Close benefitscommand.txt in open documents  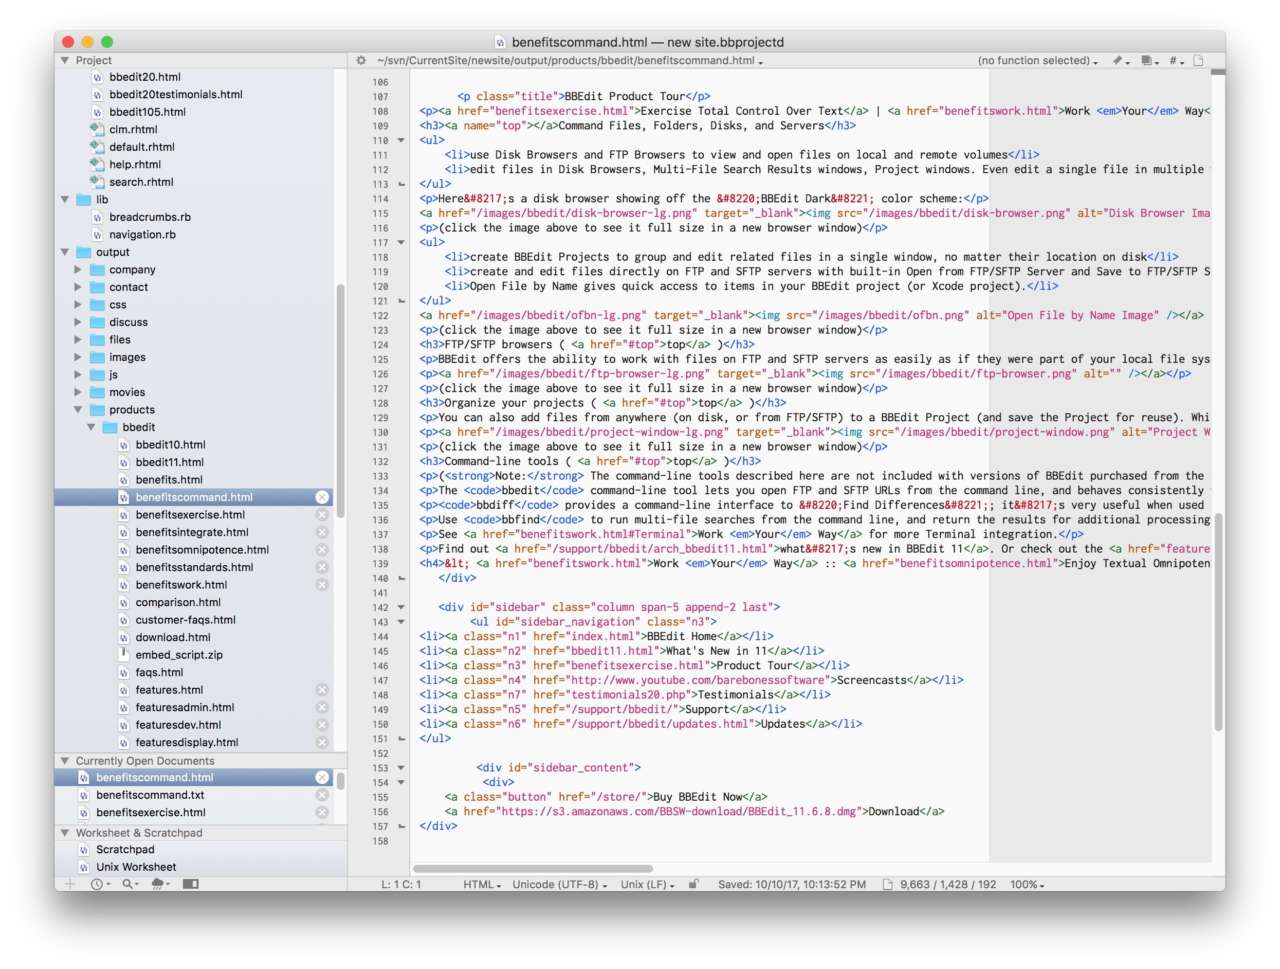(x=322, y=795)
